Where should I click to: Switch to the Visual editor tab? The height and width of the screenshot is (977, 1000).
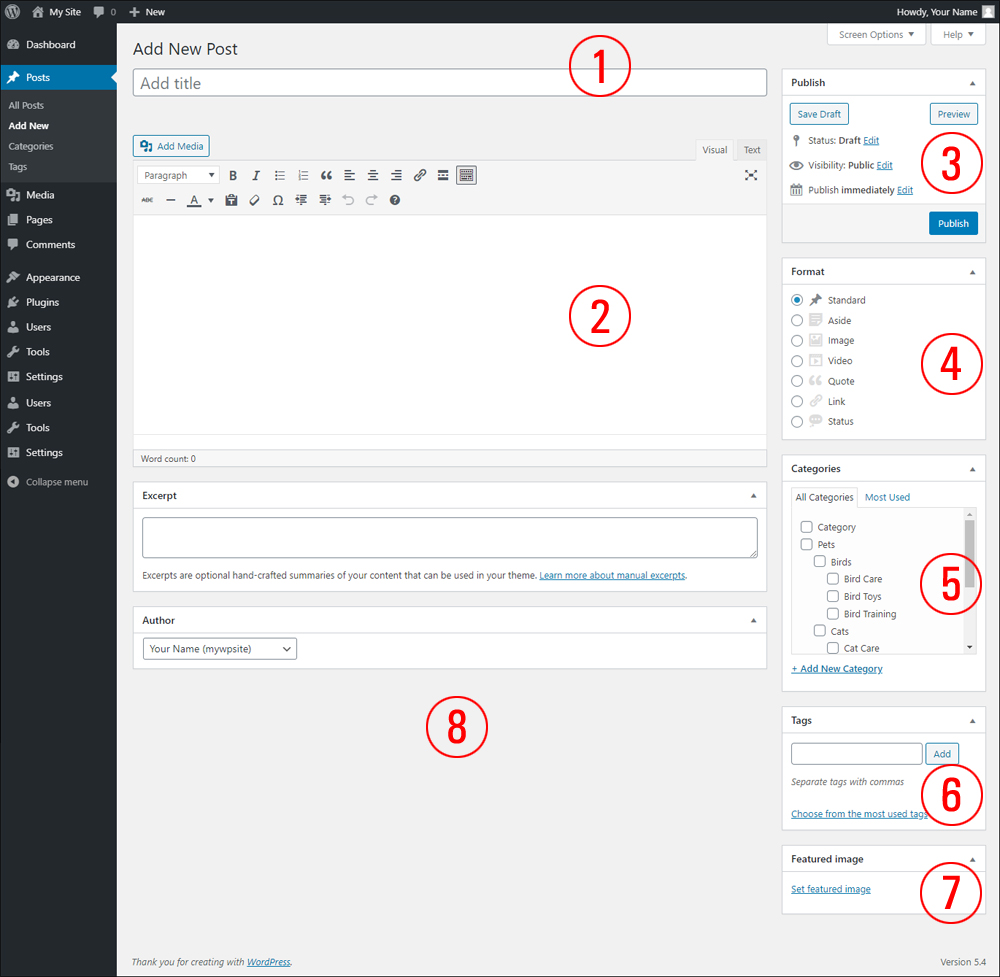(x=714, y=150)
